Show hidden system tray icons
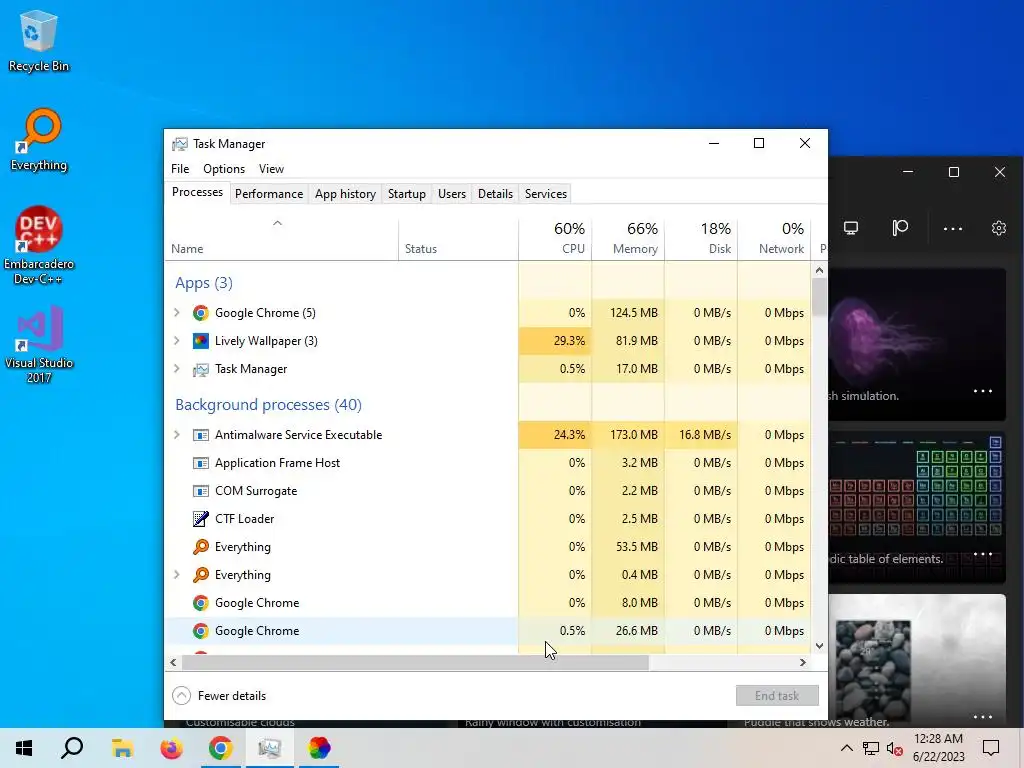 846,748
